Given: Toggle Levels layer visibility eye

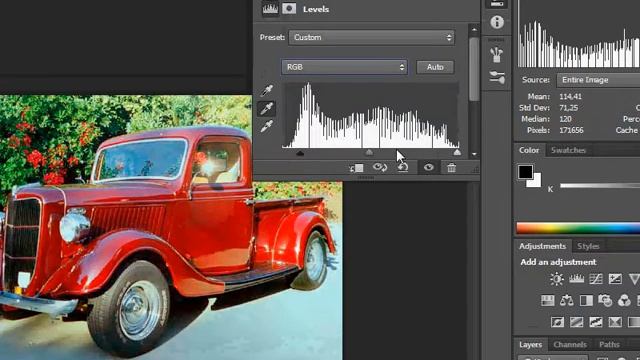Looking at the screenshot, I should coord(429,167).
